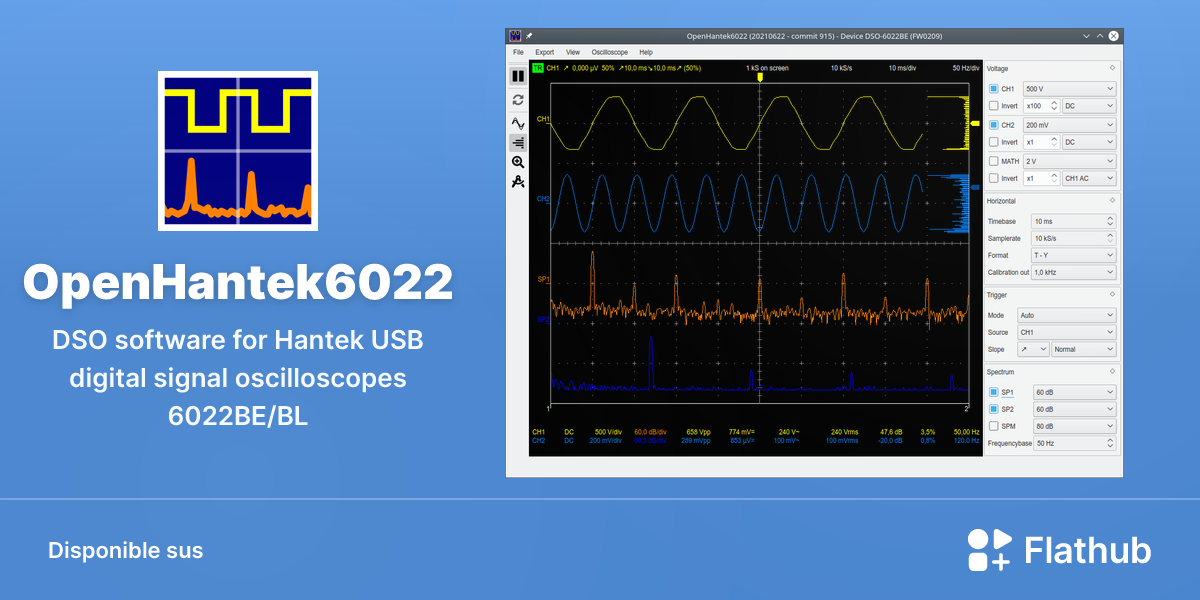Open the trigger Source CH1 dropdown
The width and height of the screenshot is (1200, 600).
pos(1066,332)
